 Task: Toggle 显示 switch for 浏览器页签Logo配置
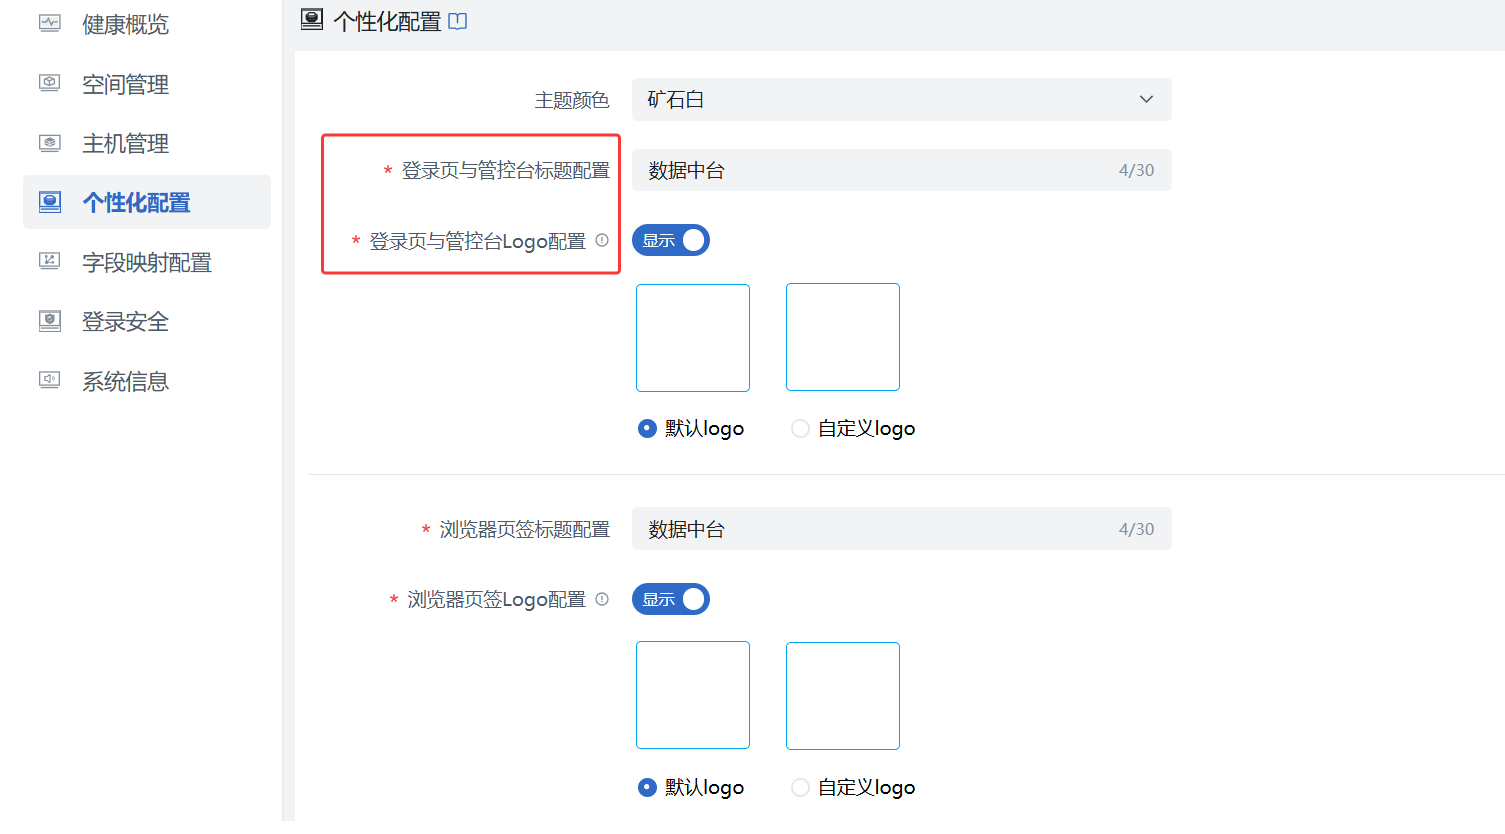670,598
